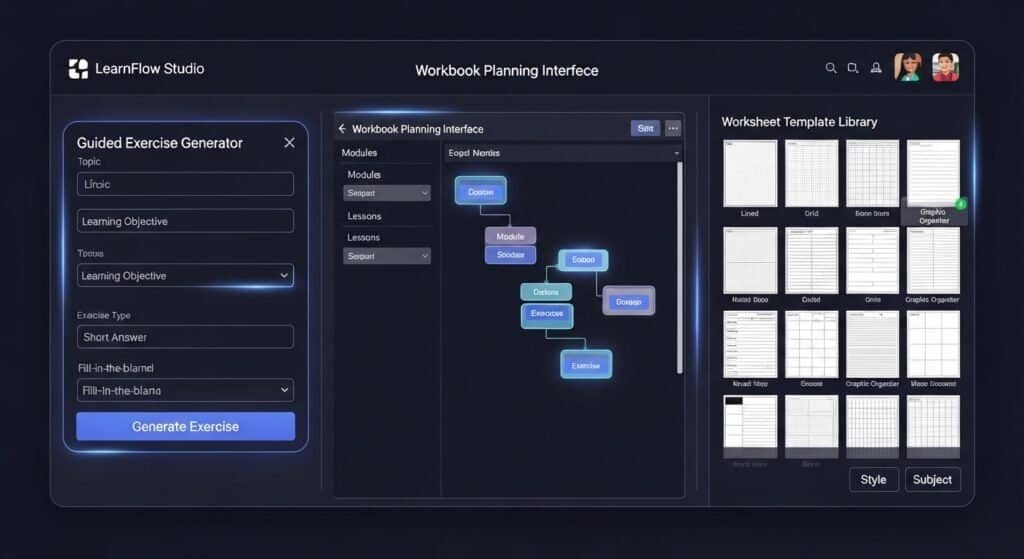Choose the first template in third row

[750, 344]
